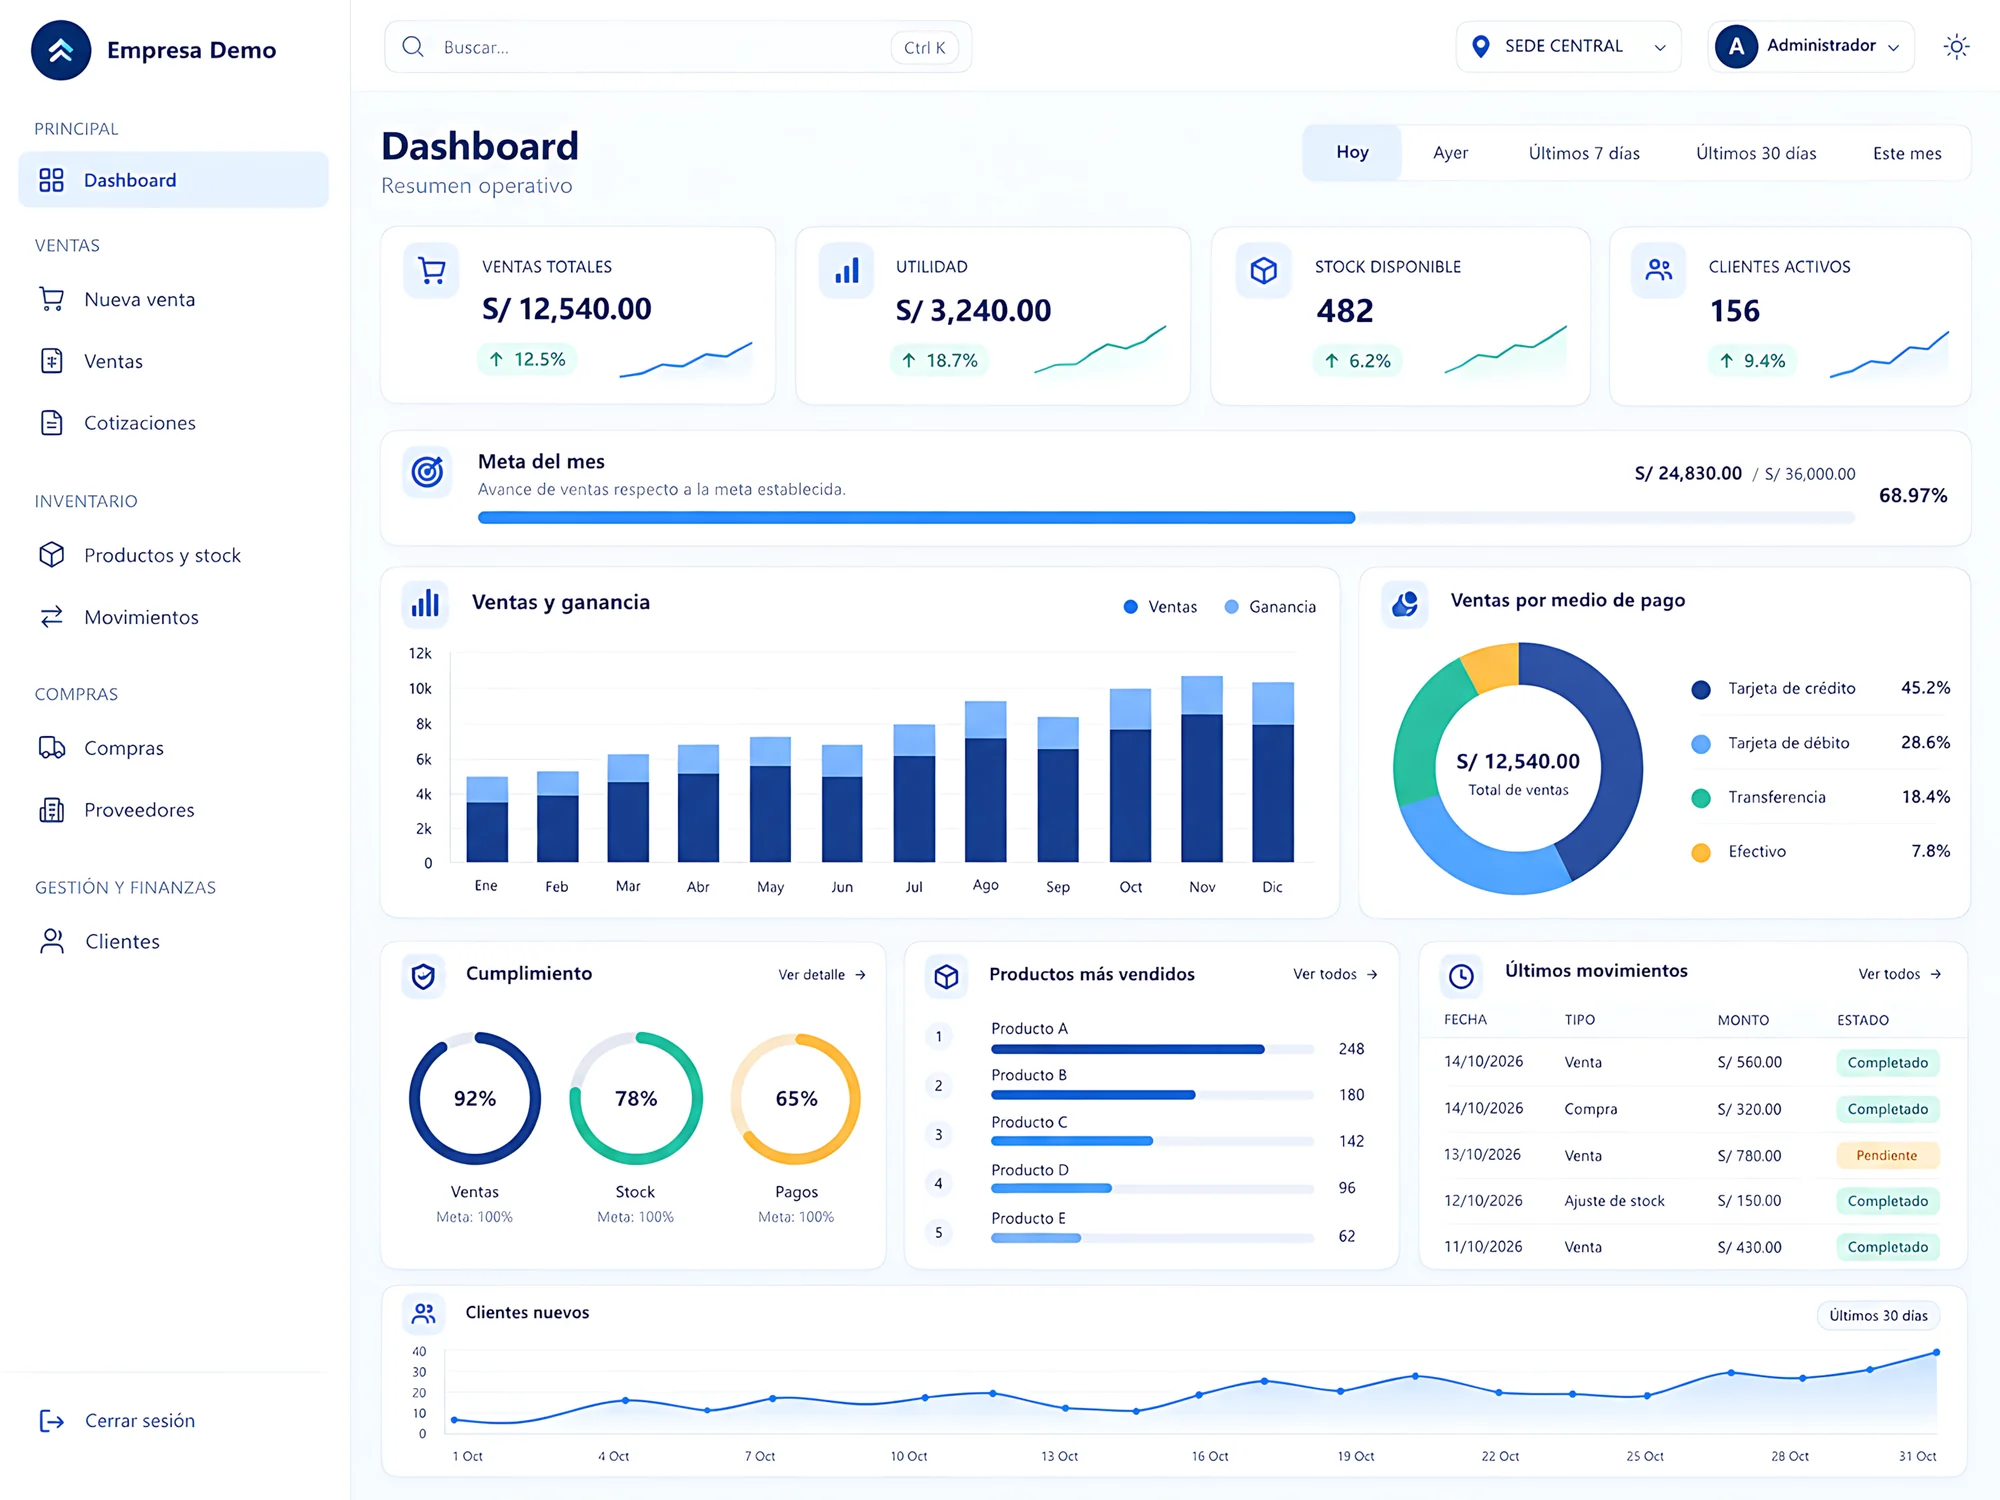This screenshot has height=1500, width=2000.
Task: Click the users icon beside Clientes nuevos
Action: coord(424,1313)
